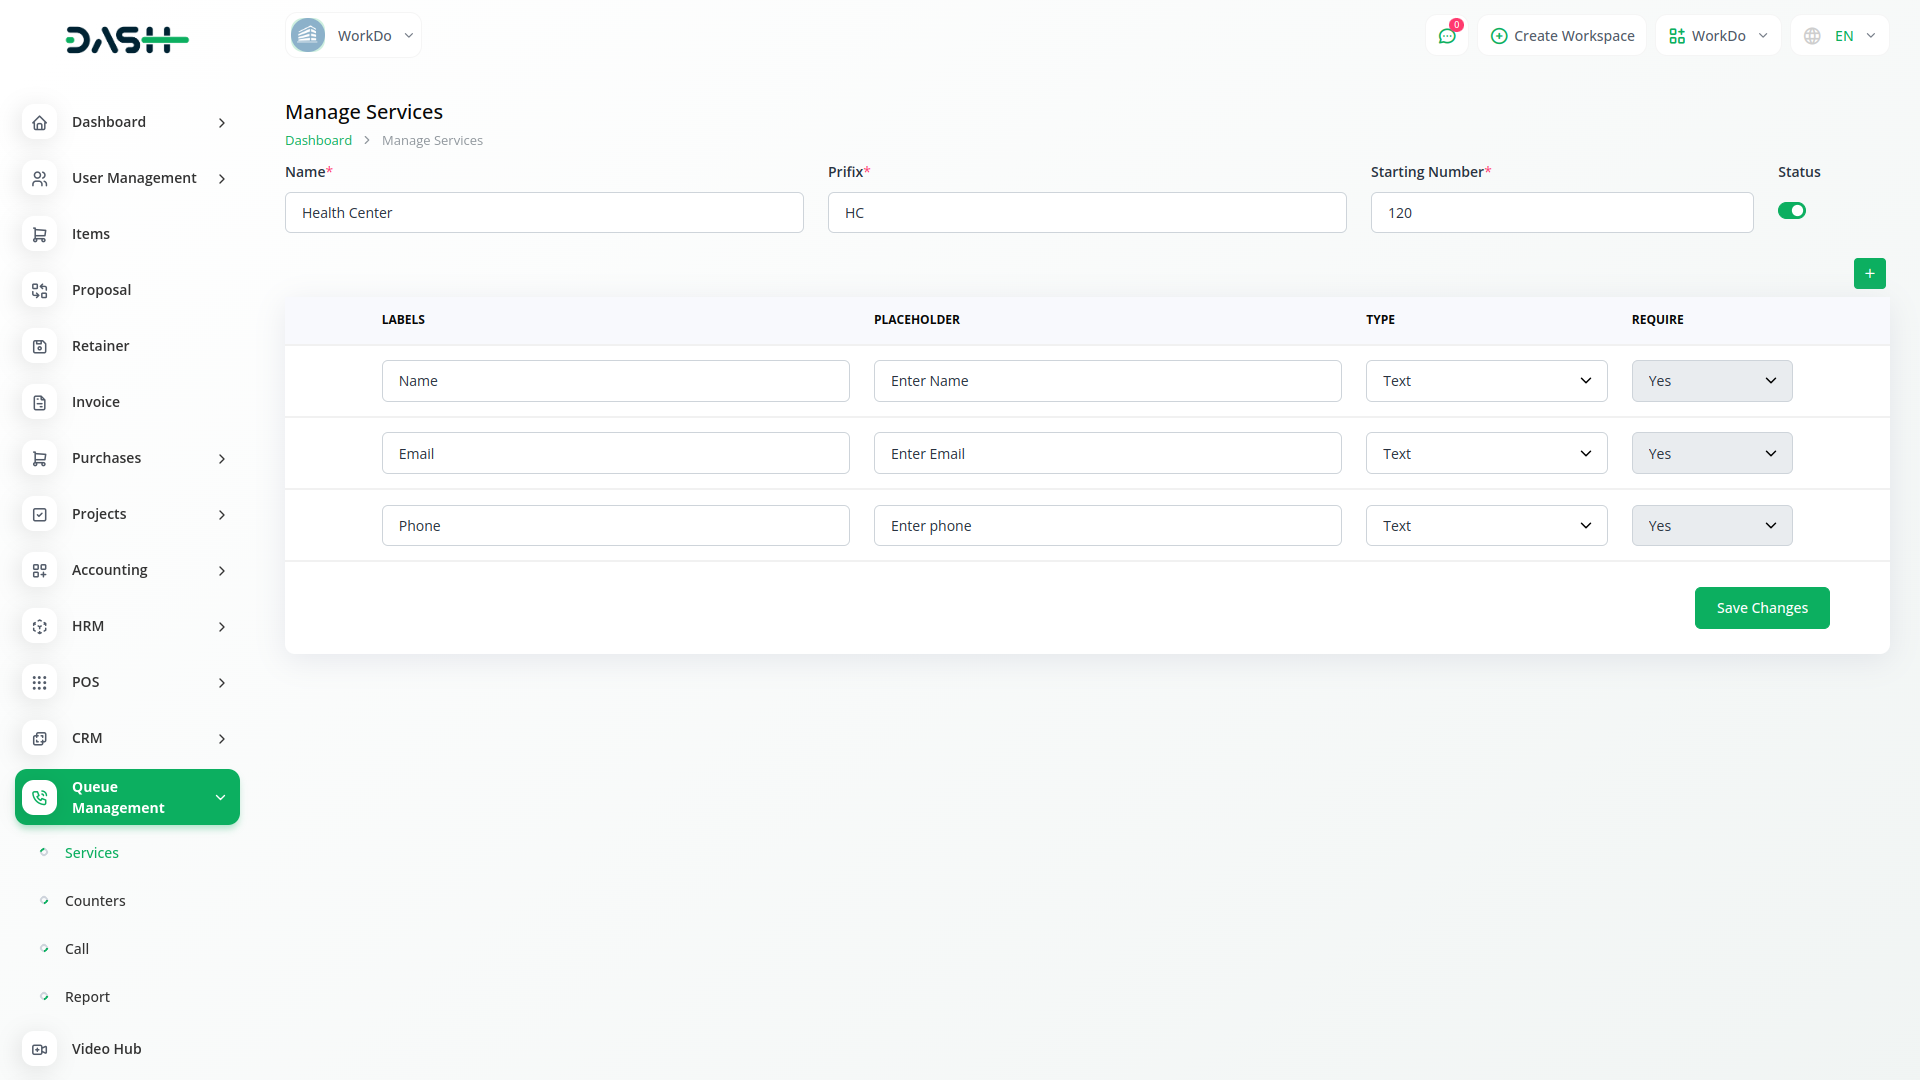Click the Video Hub camera icon
Screen dimensions: 1920x1080
click(39, 1049)
